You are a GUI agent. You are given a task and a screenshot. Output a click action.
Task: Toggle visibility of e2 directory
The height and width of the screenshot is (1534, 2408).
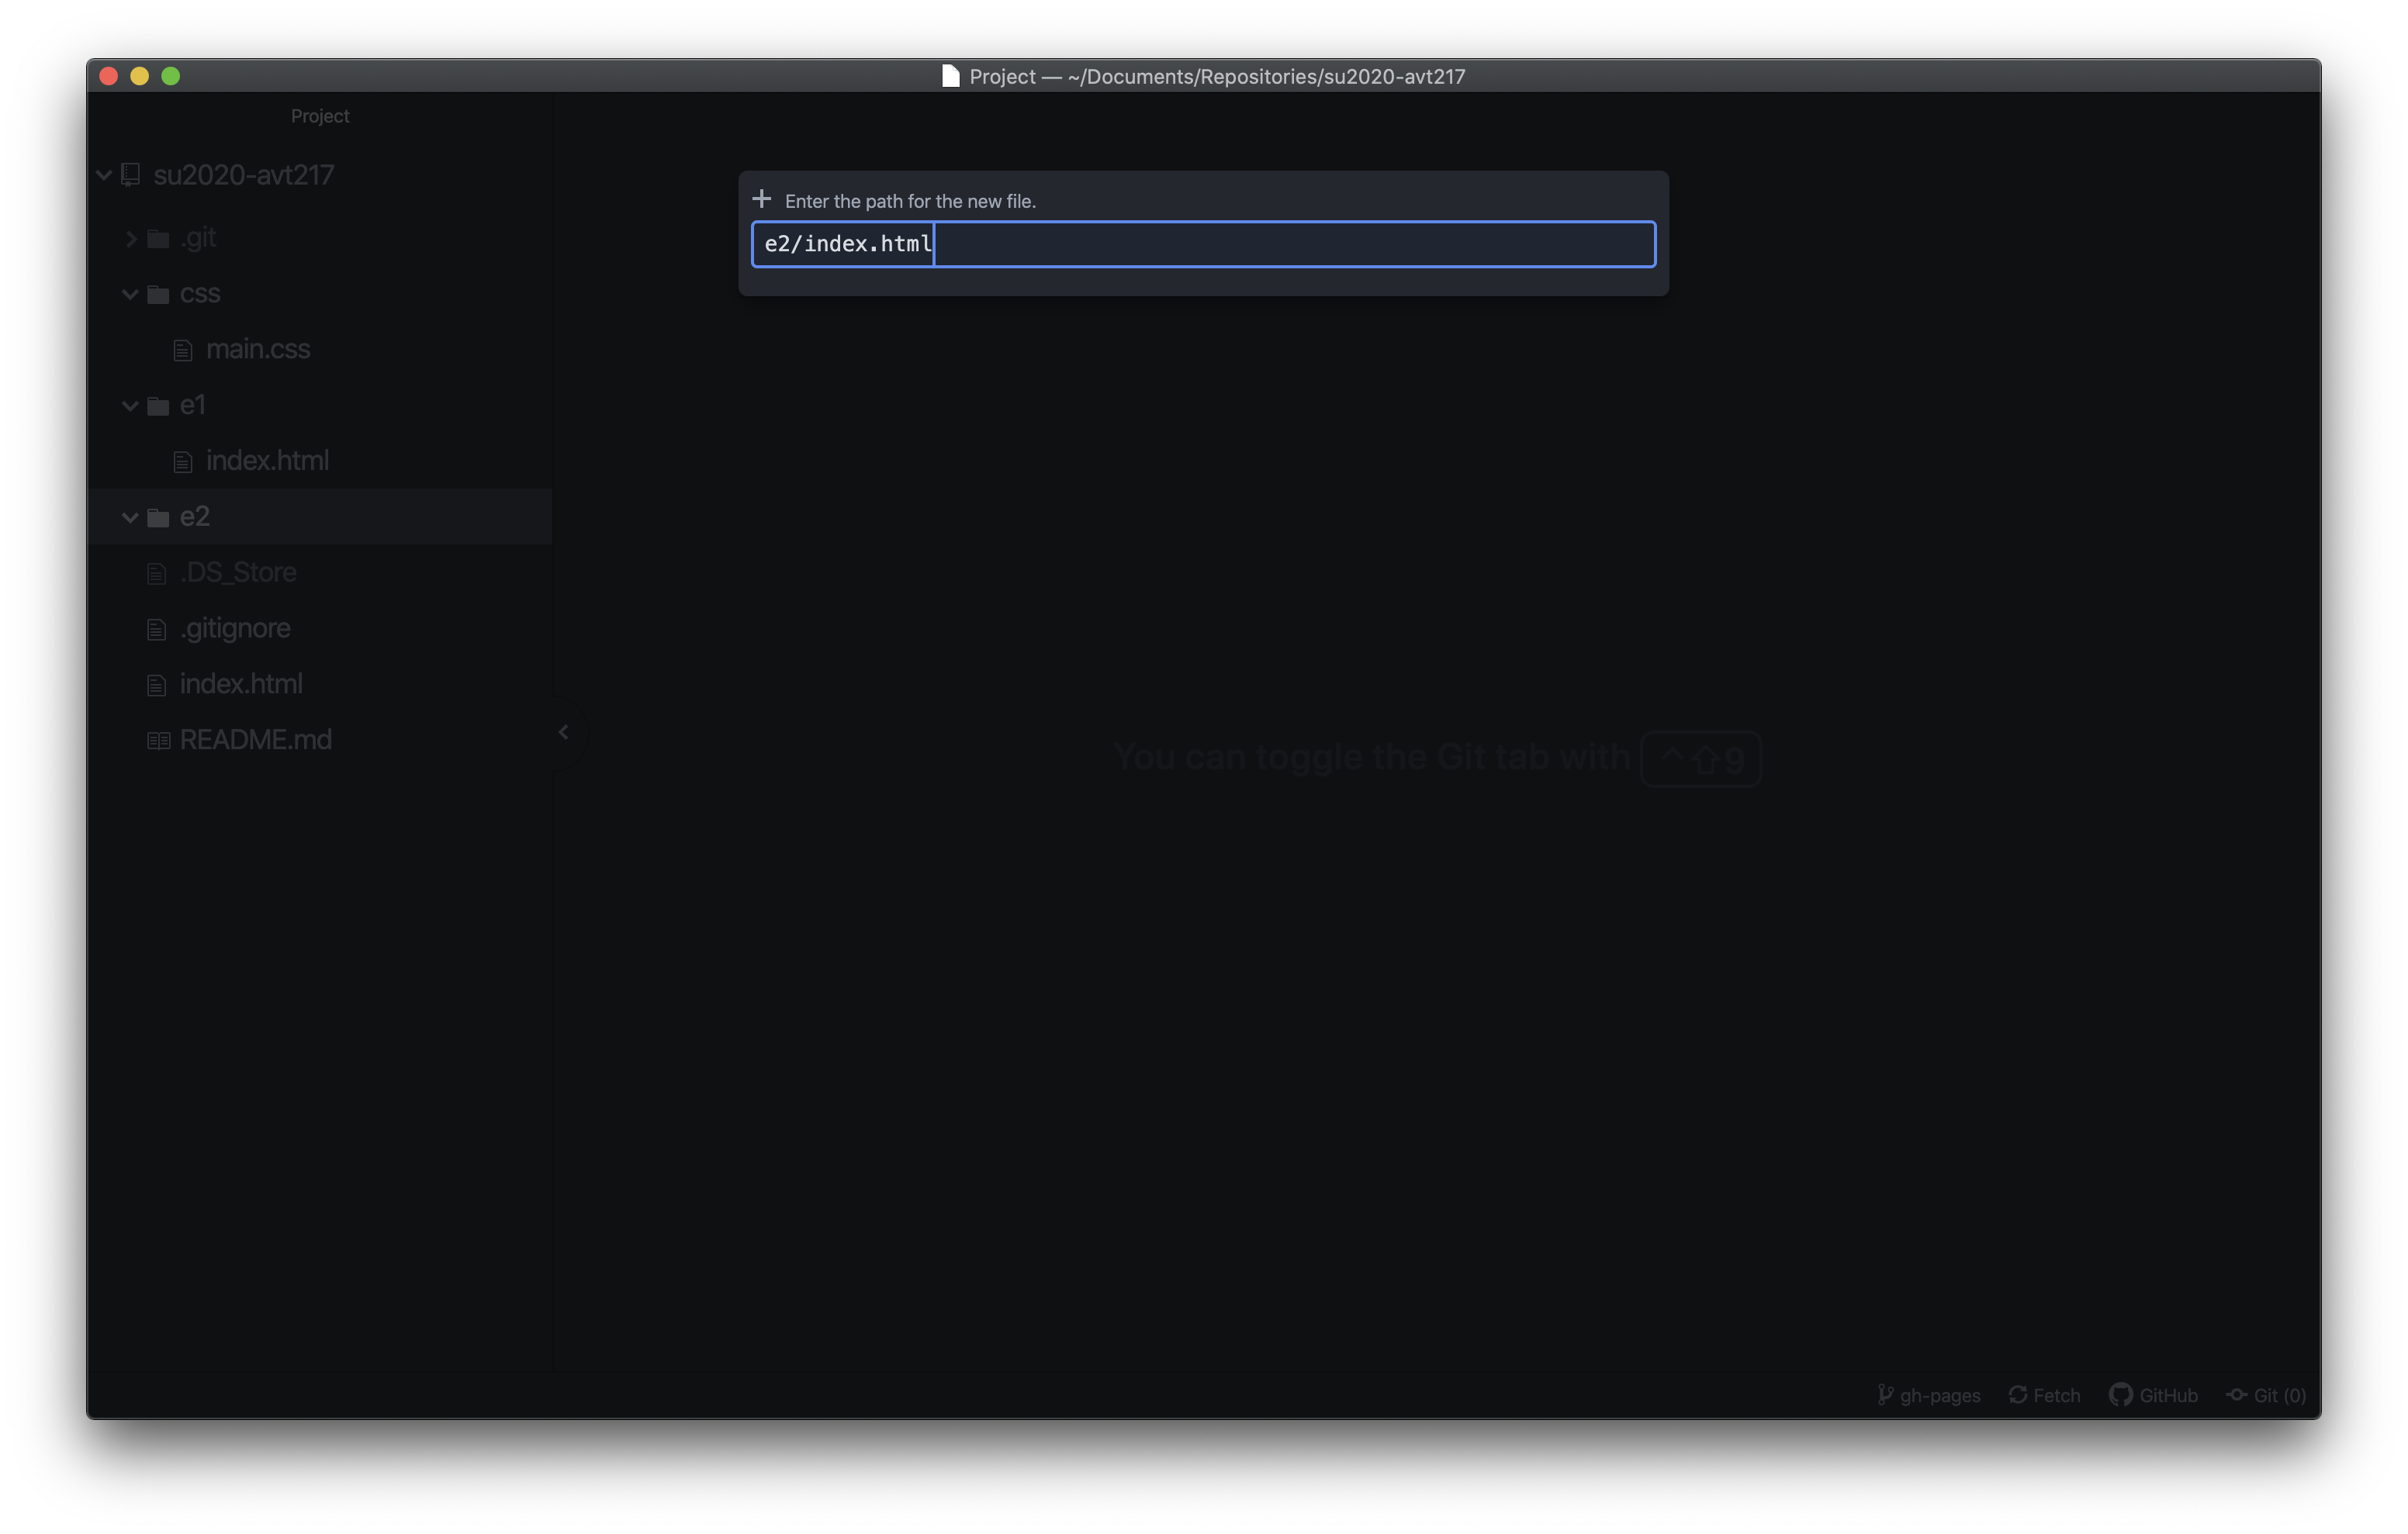pyautogui.click(x=132, y=516)
